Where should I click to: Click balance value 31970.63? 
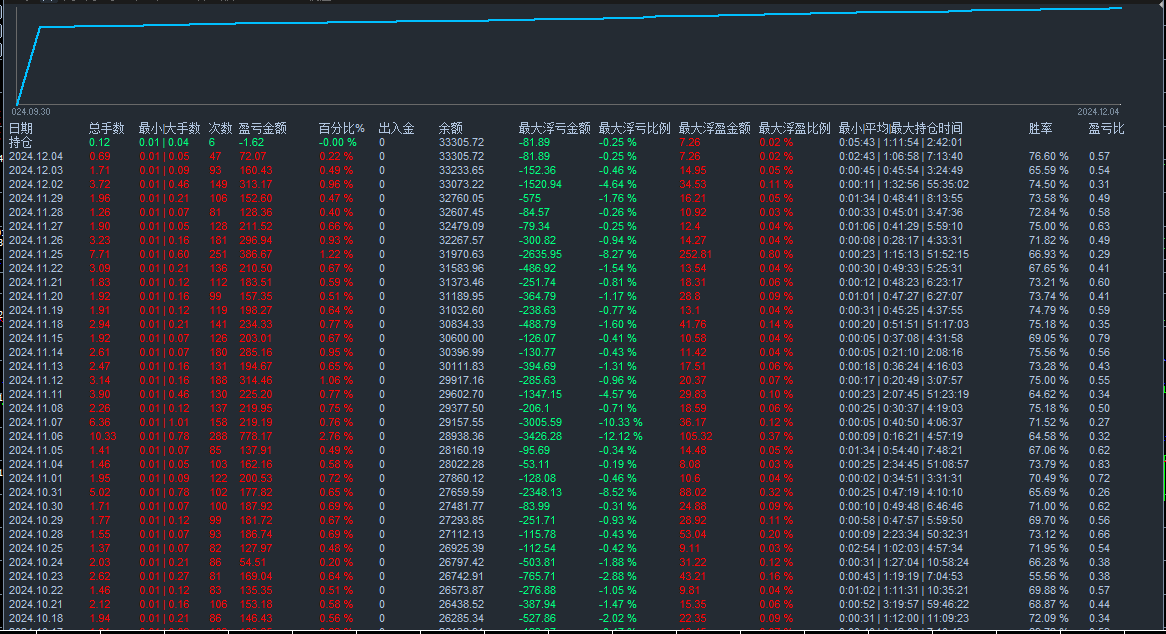click(x=461, y=254)
